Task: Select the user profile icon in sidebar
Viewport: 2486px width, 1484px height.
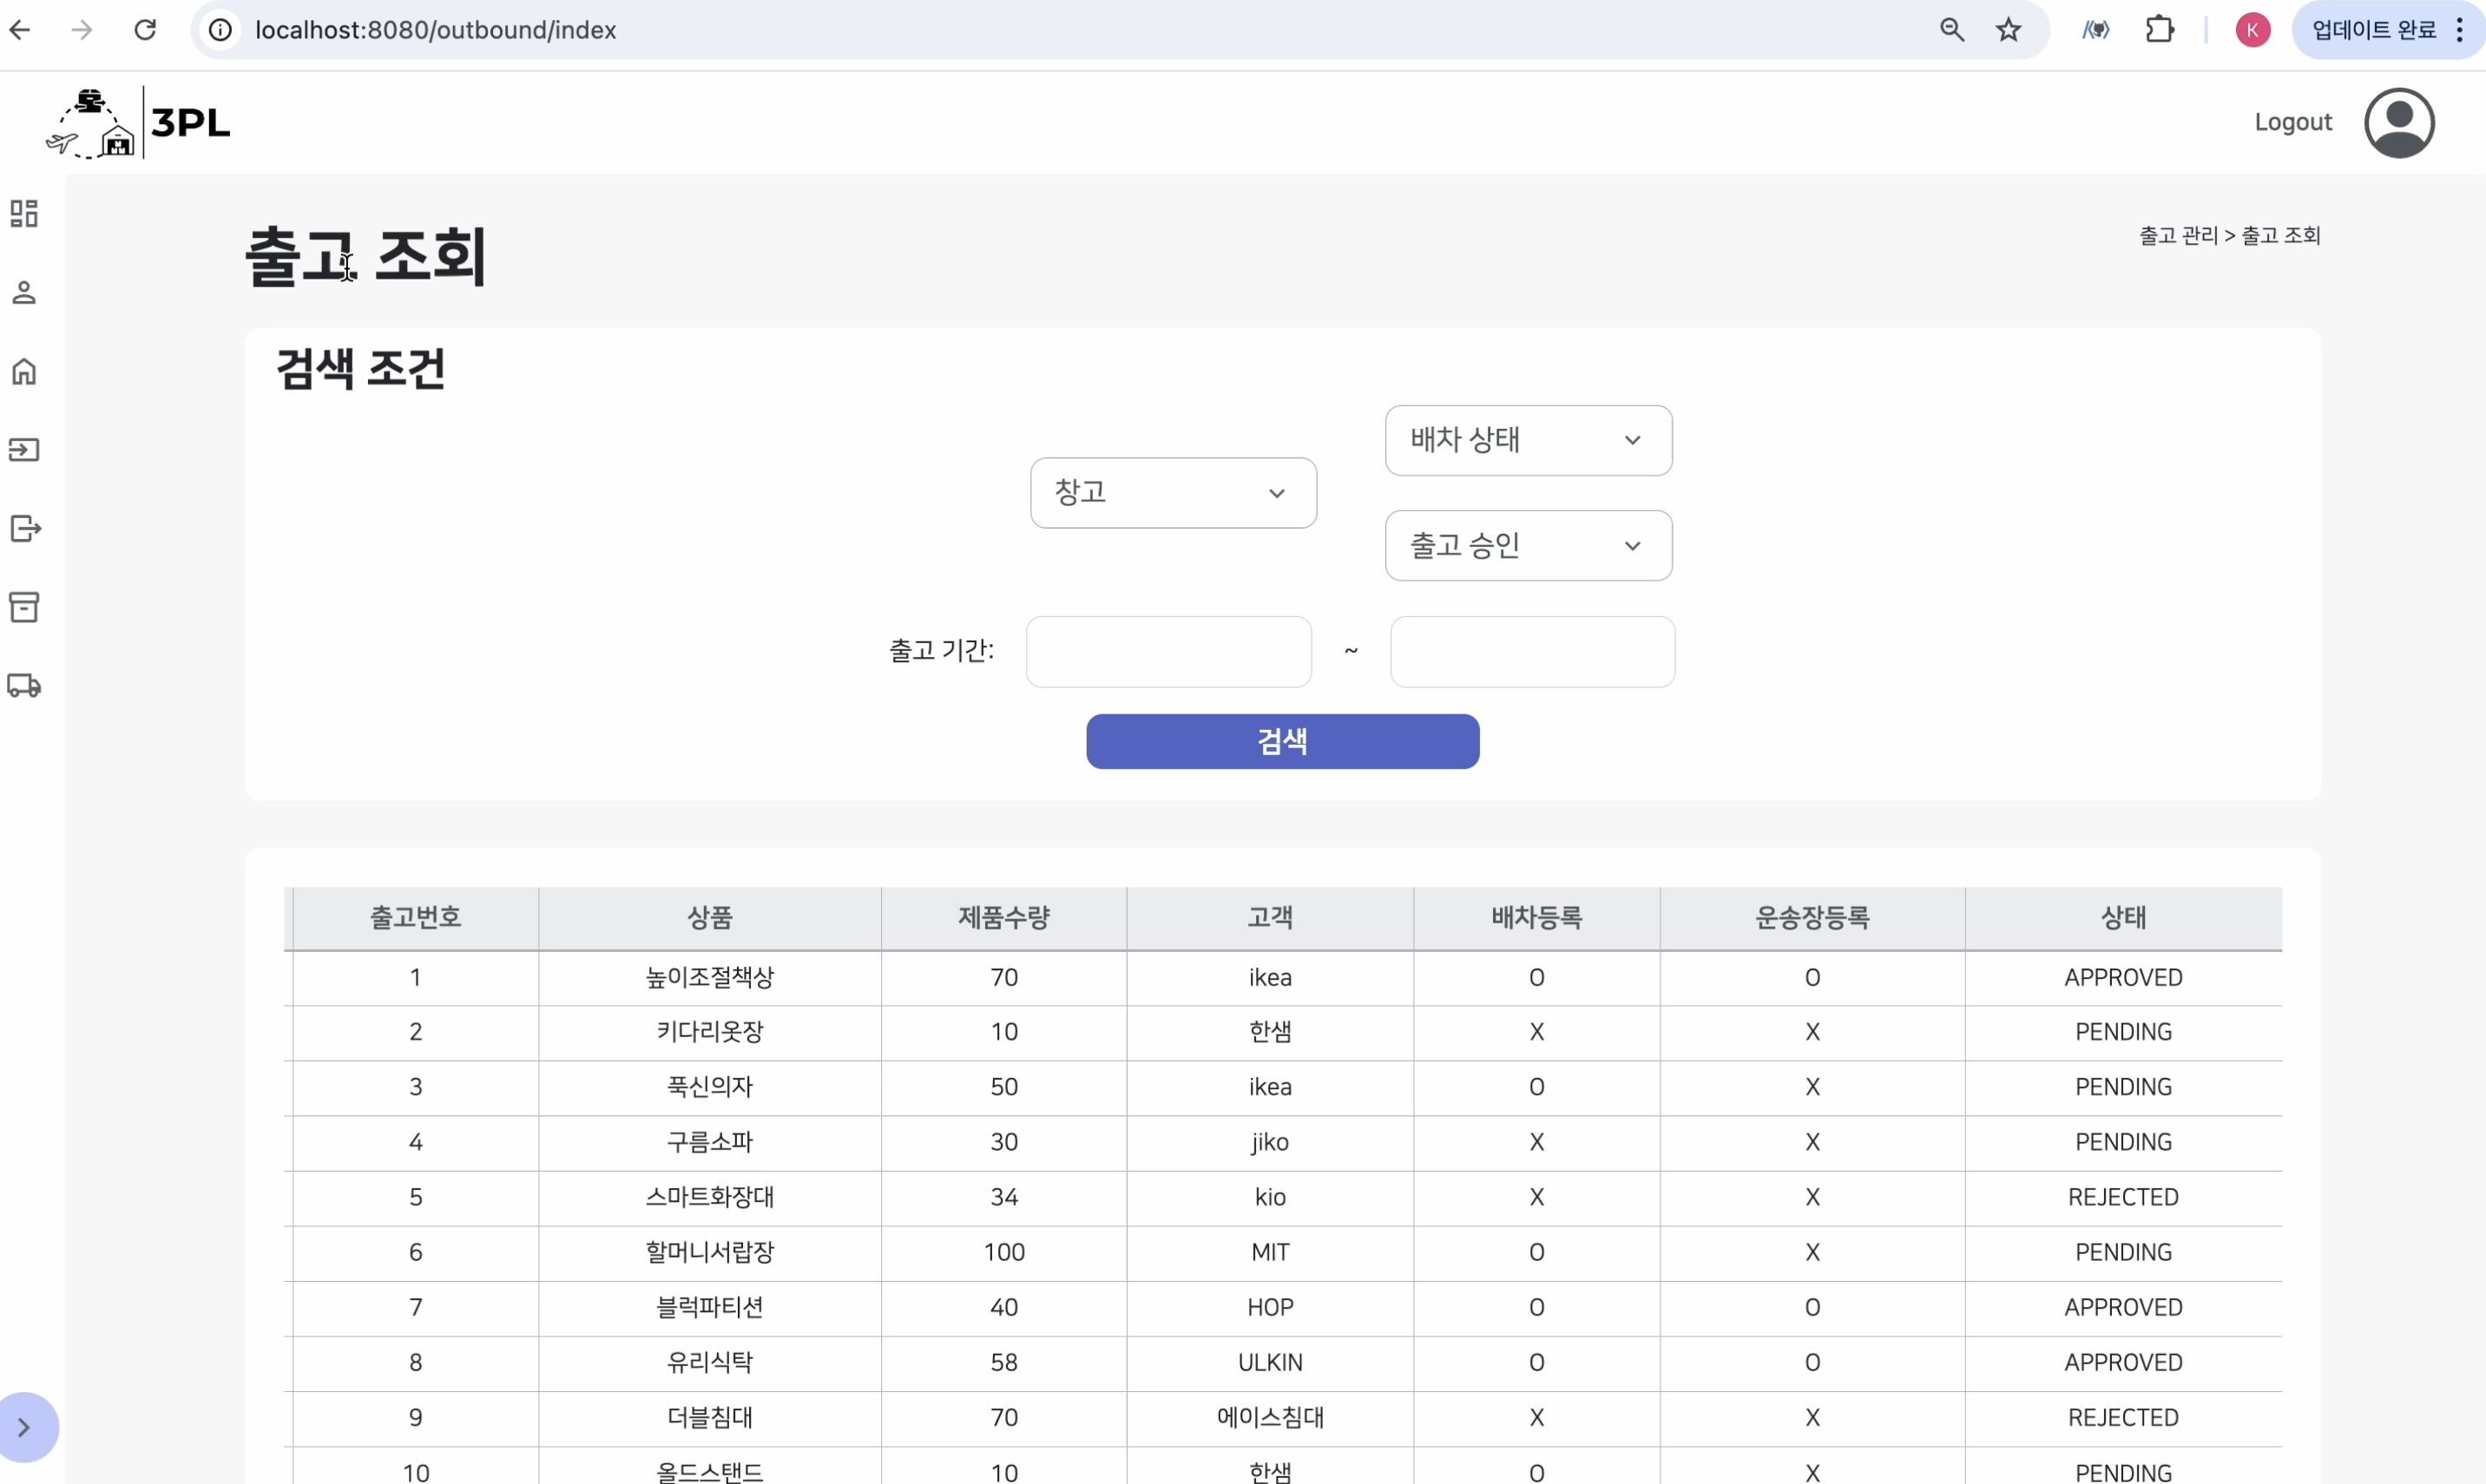Action: 25,292
